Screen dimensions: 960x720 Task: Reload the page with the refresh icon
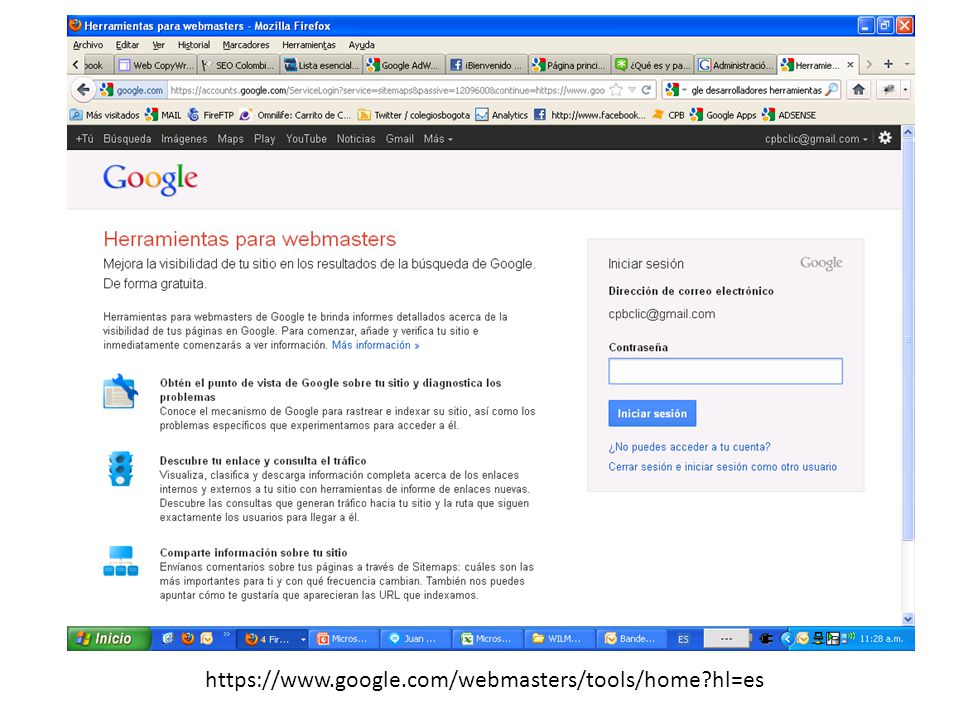point(647,90)
